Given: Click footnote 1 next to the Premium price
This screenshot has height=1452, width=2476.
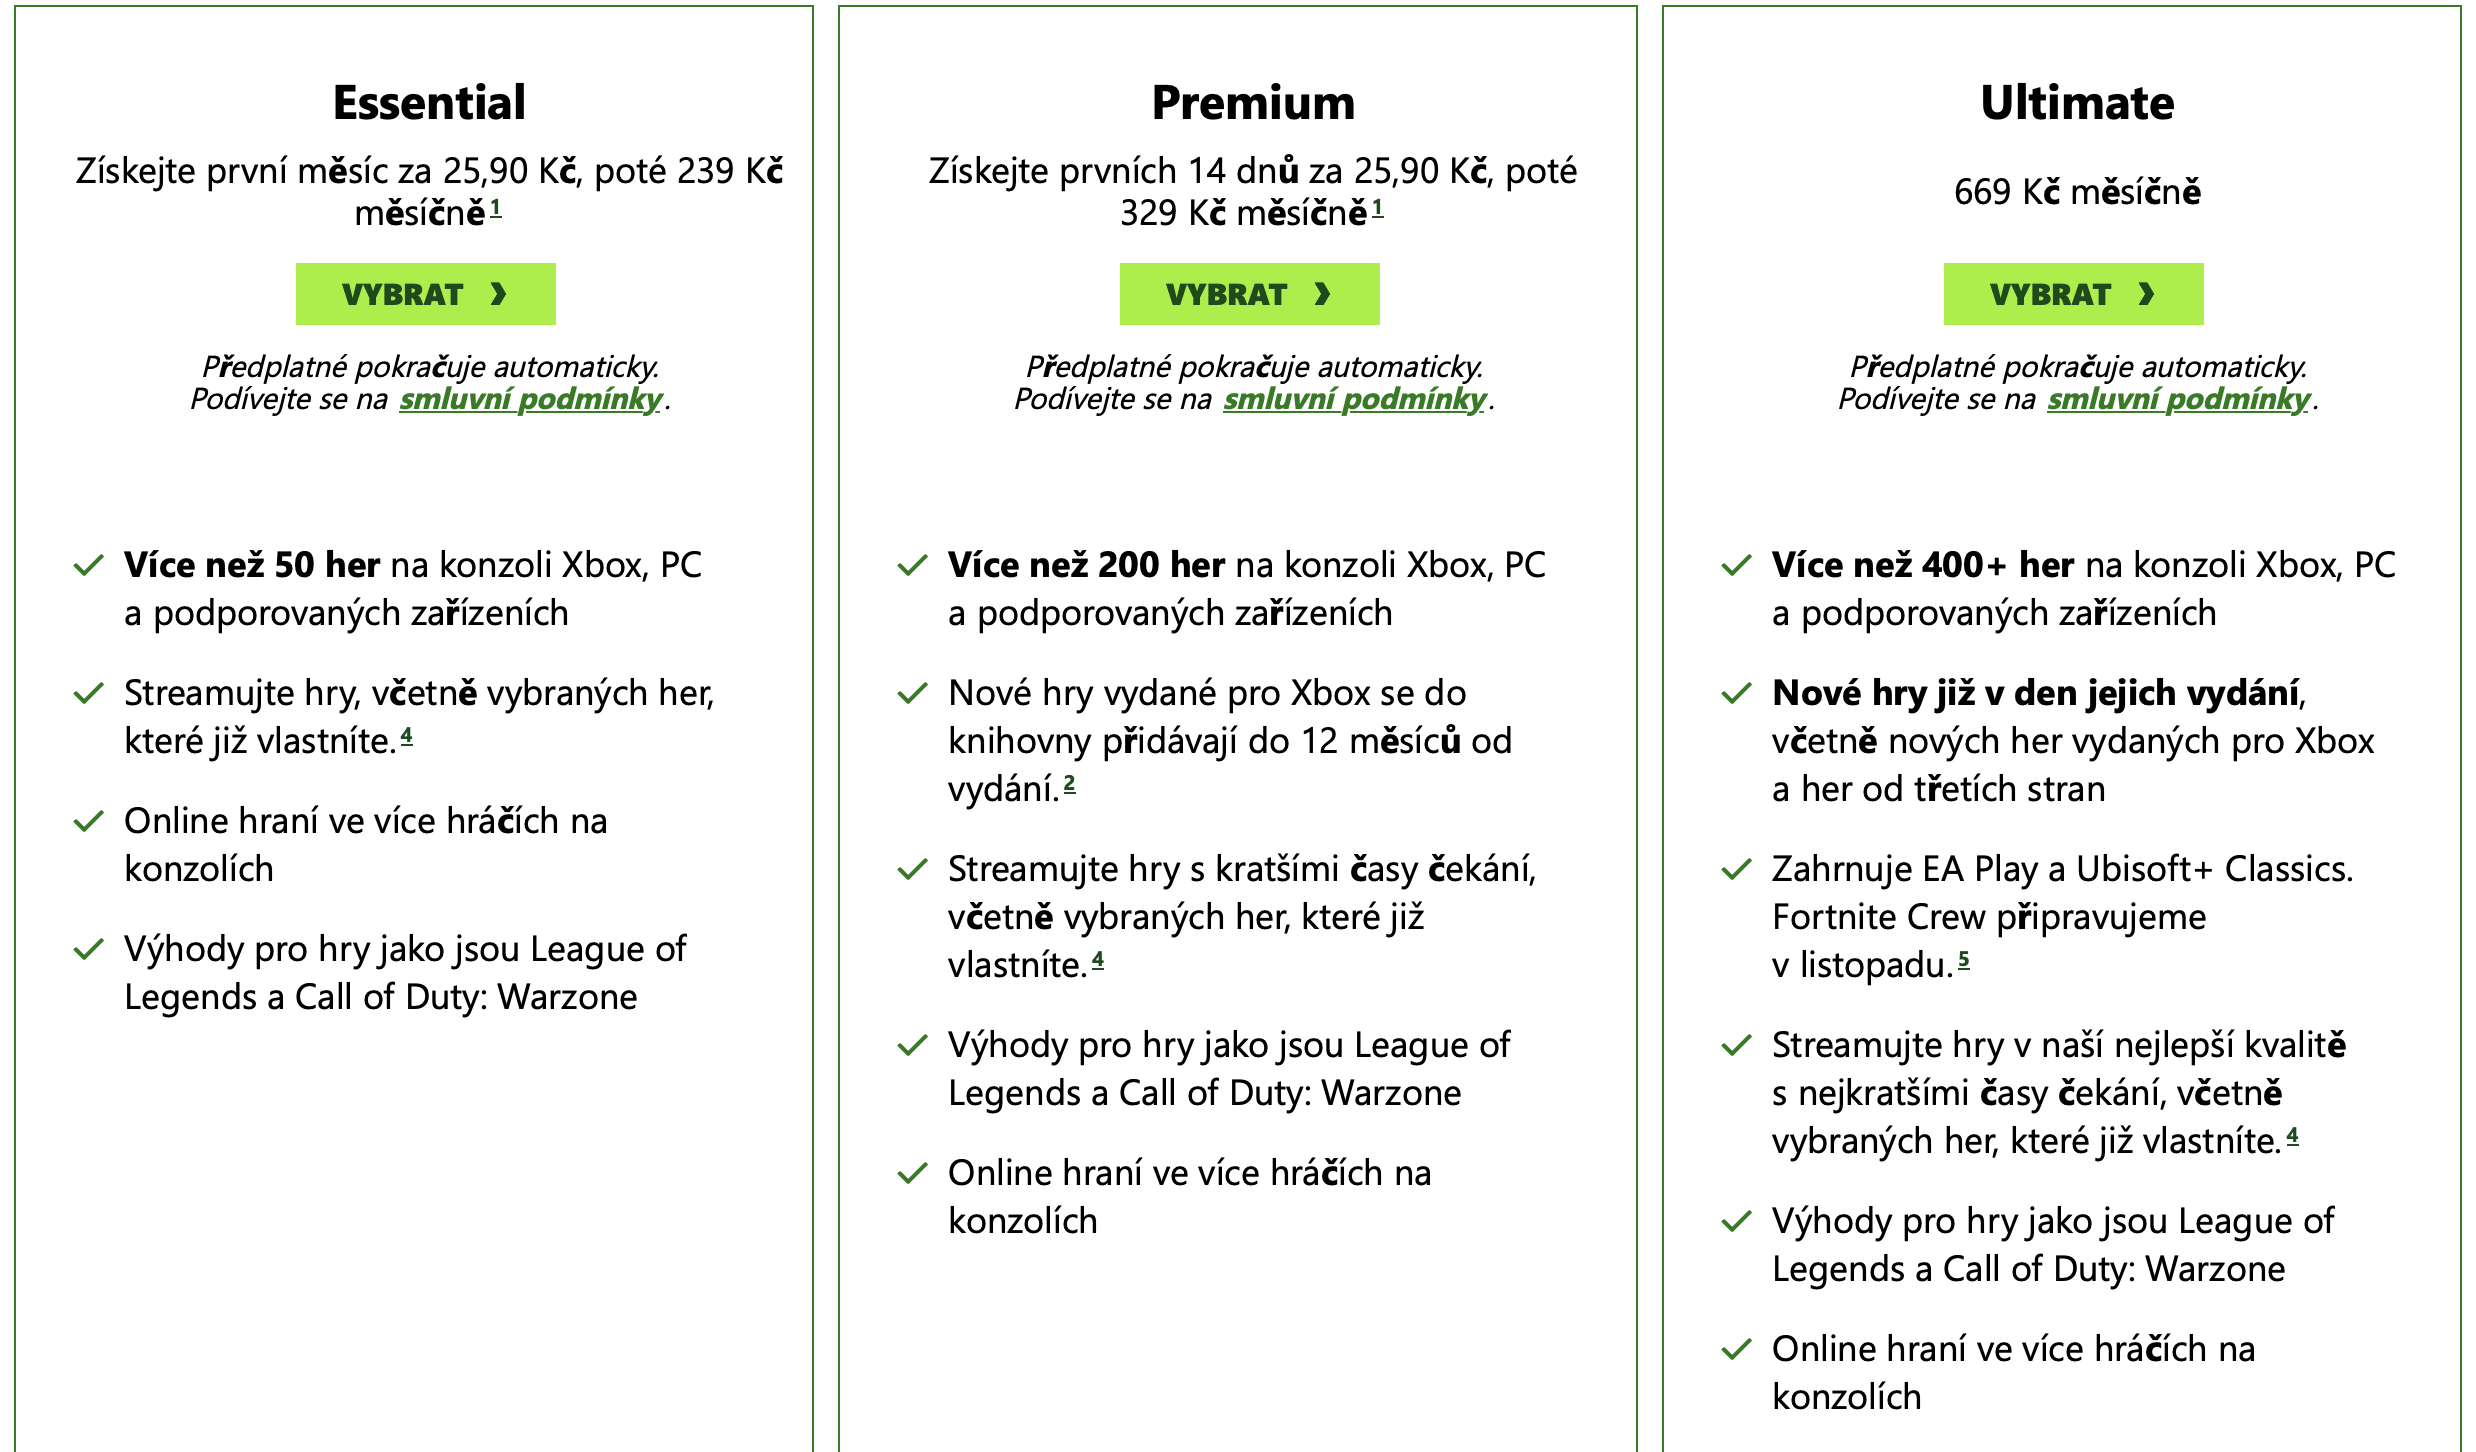Looking at the screenshot, I should pyautogui.click(x=1380, y=208).
